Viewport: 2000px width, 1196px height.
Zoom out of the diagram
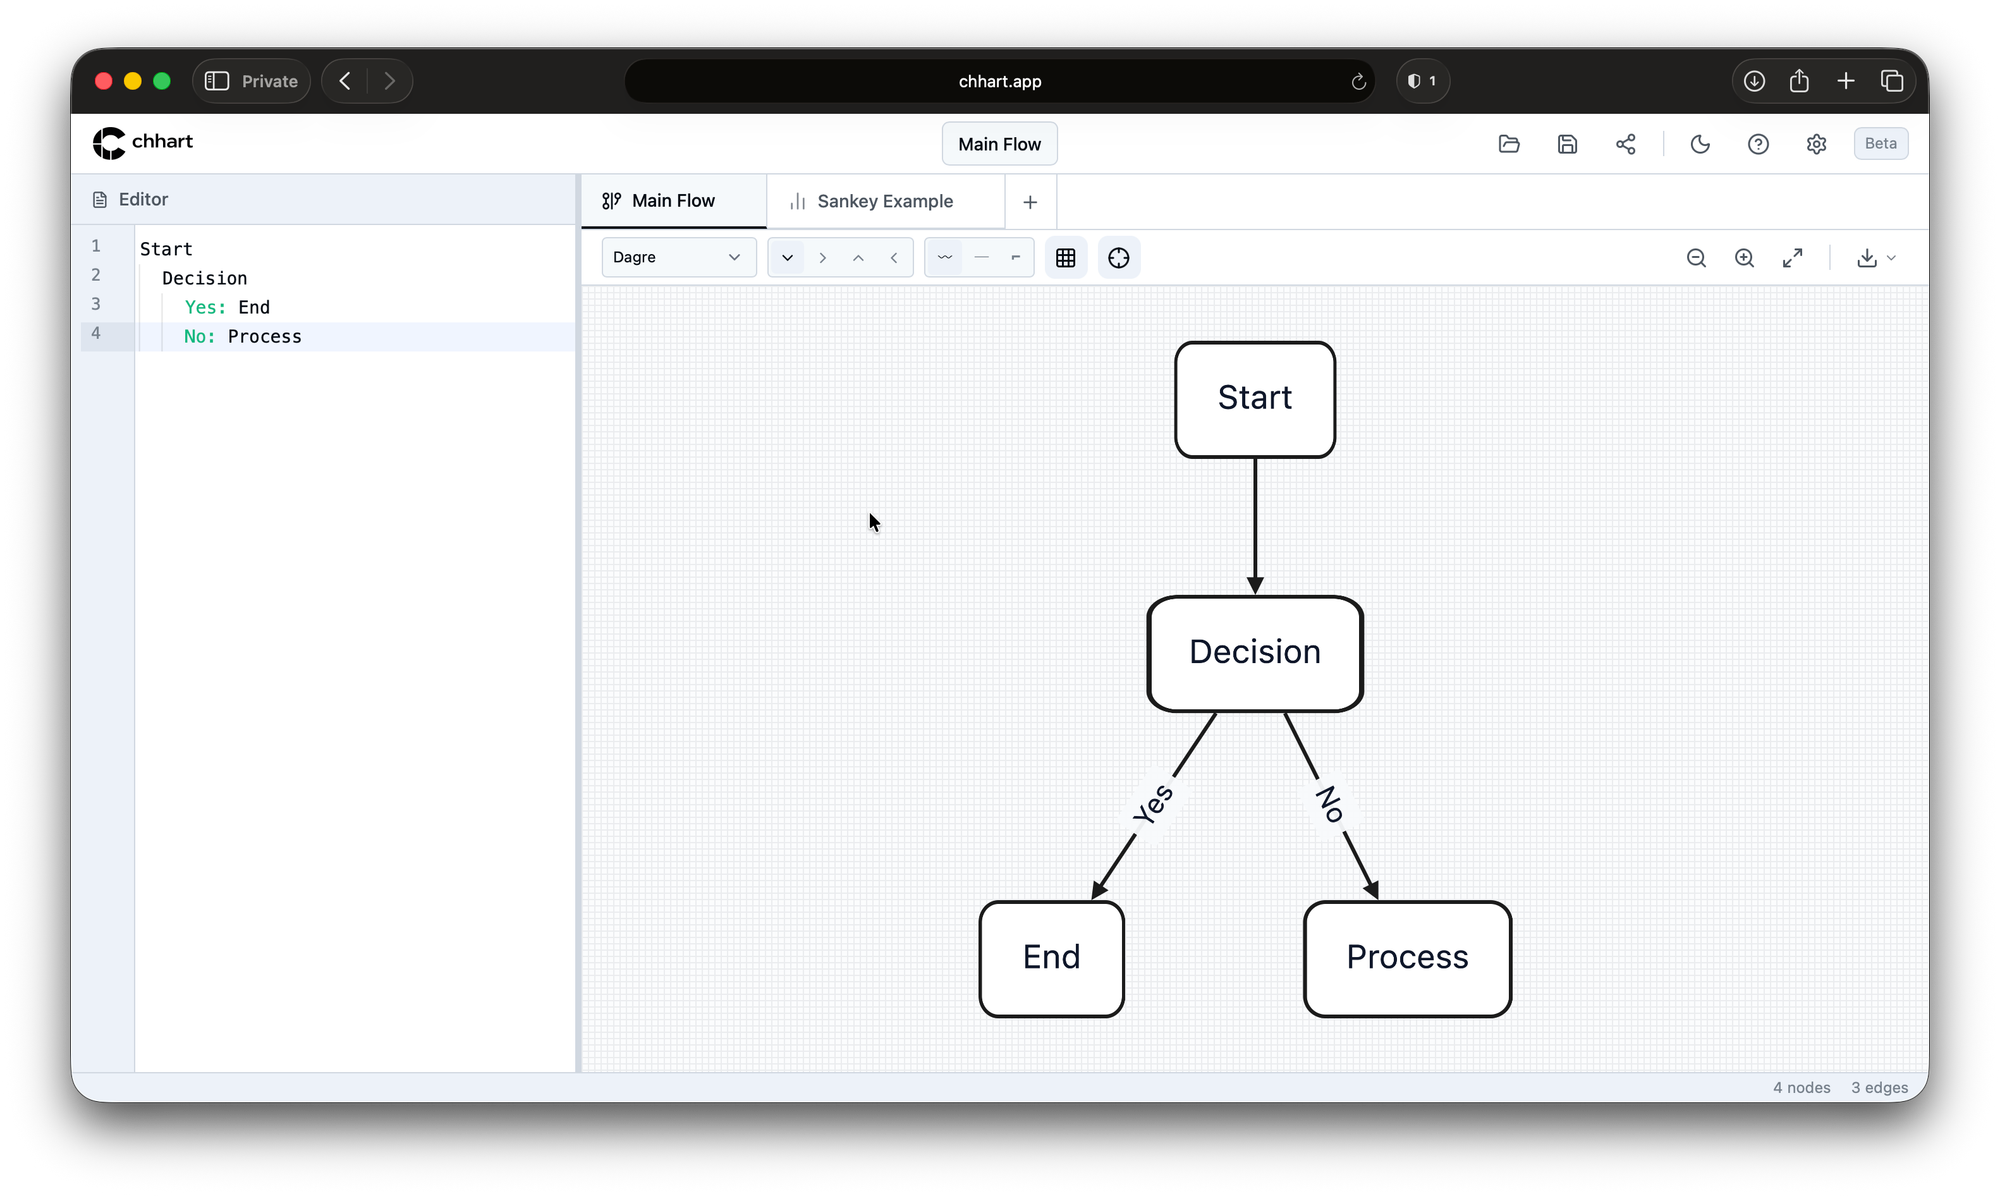click(x=1696, y=258)
